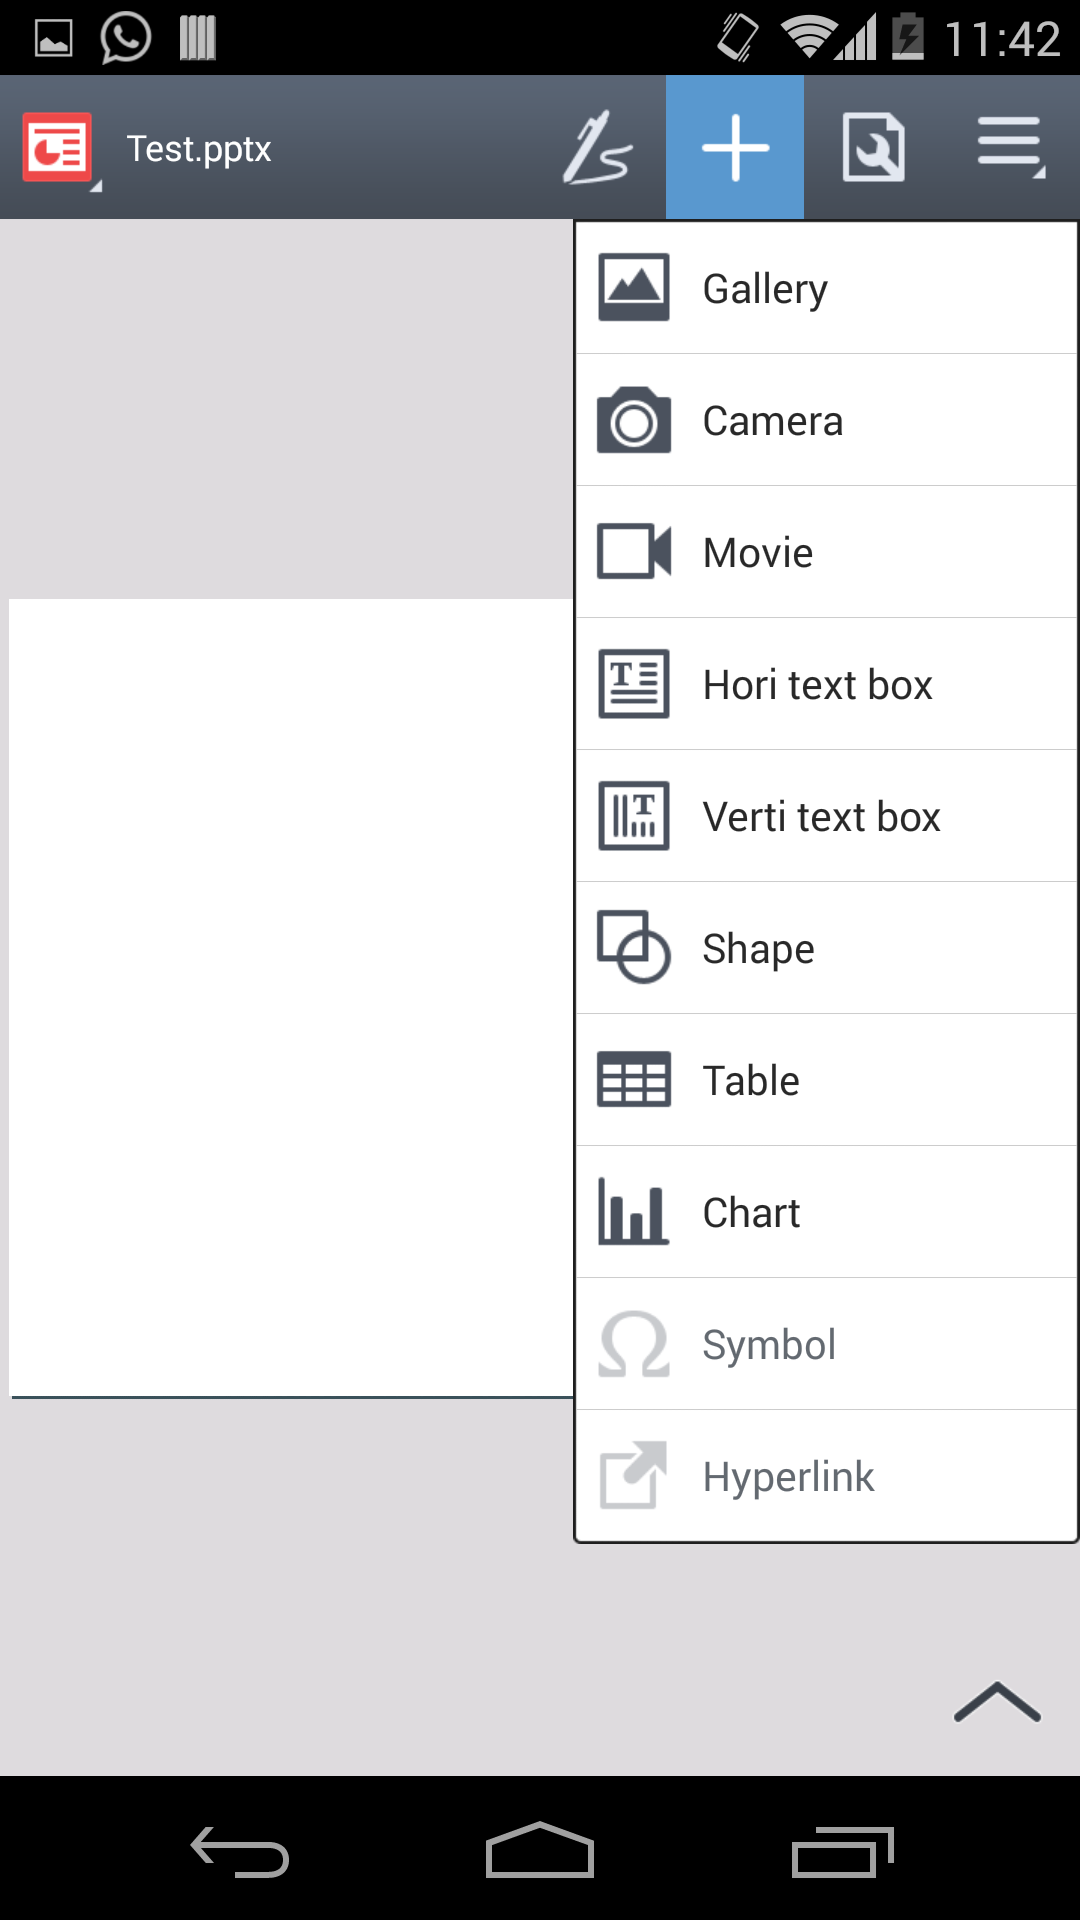The width and height of the screenshot is (1080, 1920).
Task: Insert a Verti text box
Action: pos(826,816)
